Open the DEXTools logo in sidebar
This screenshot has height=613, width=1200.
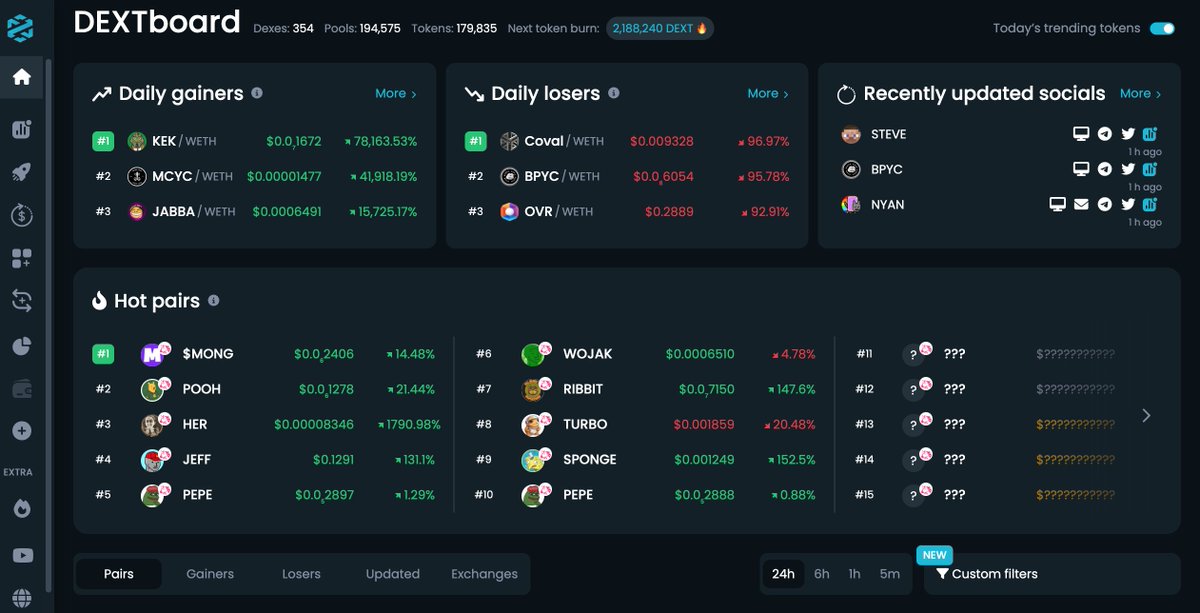pyautogui.click(x=21, y=26)
